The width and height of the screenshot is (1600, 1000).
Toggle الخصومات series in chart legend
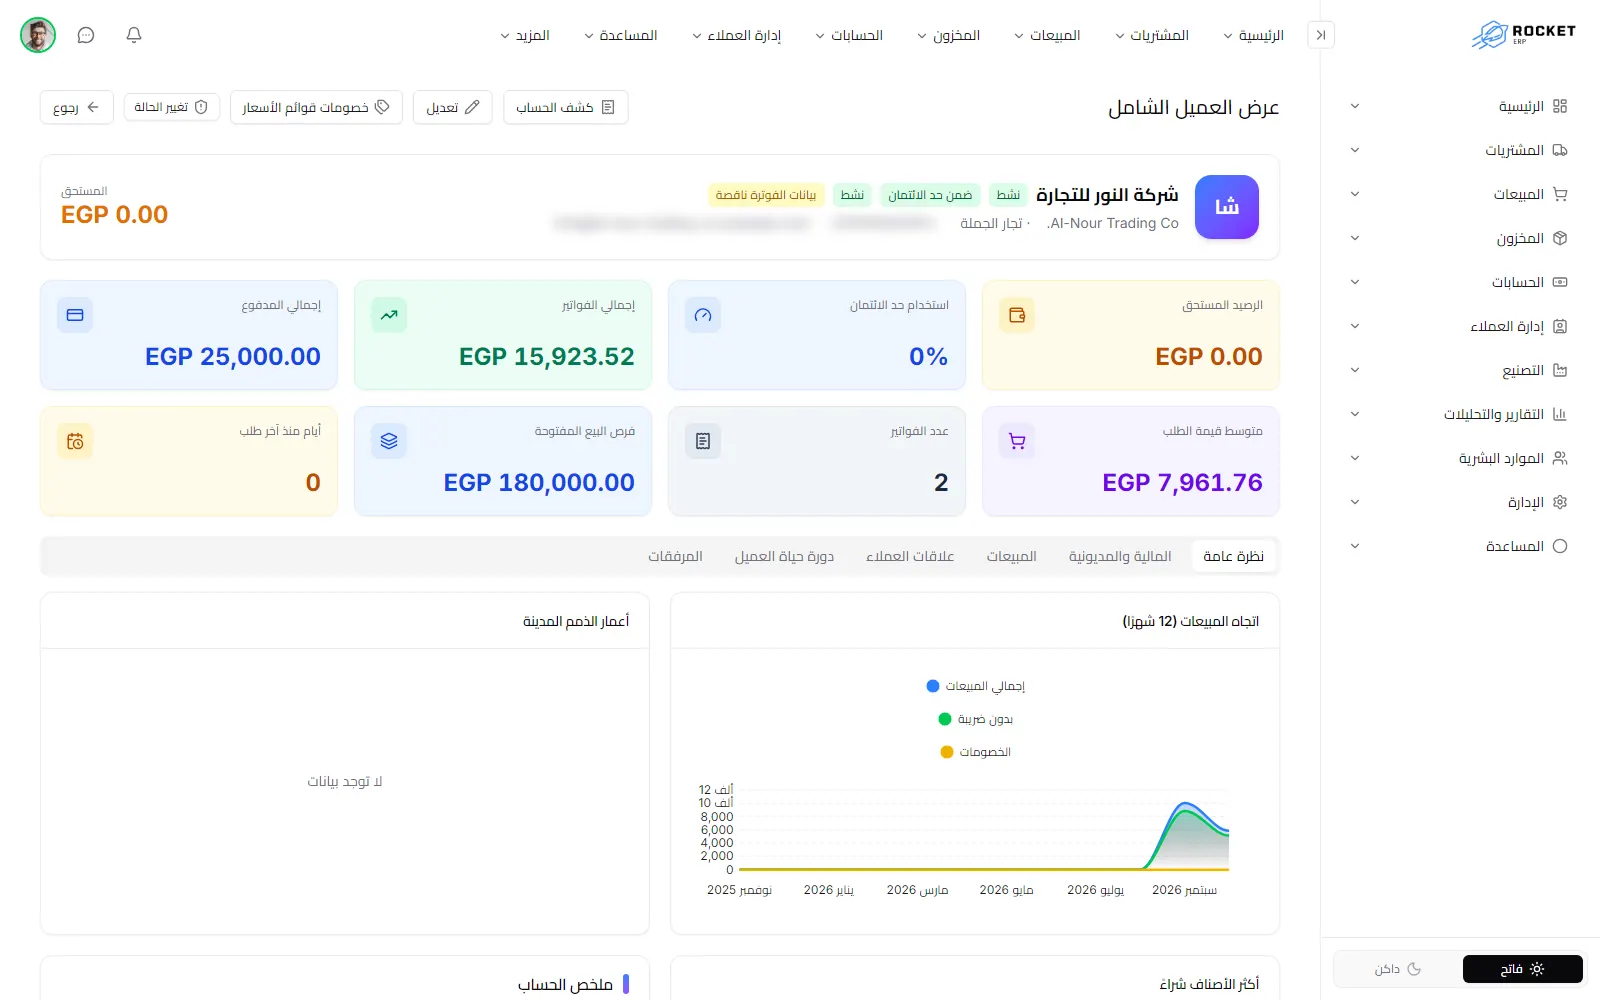coord(976,752)
